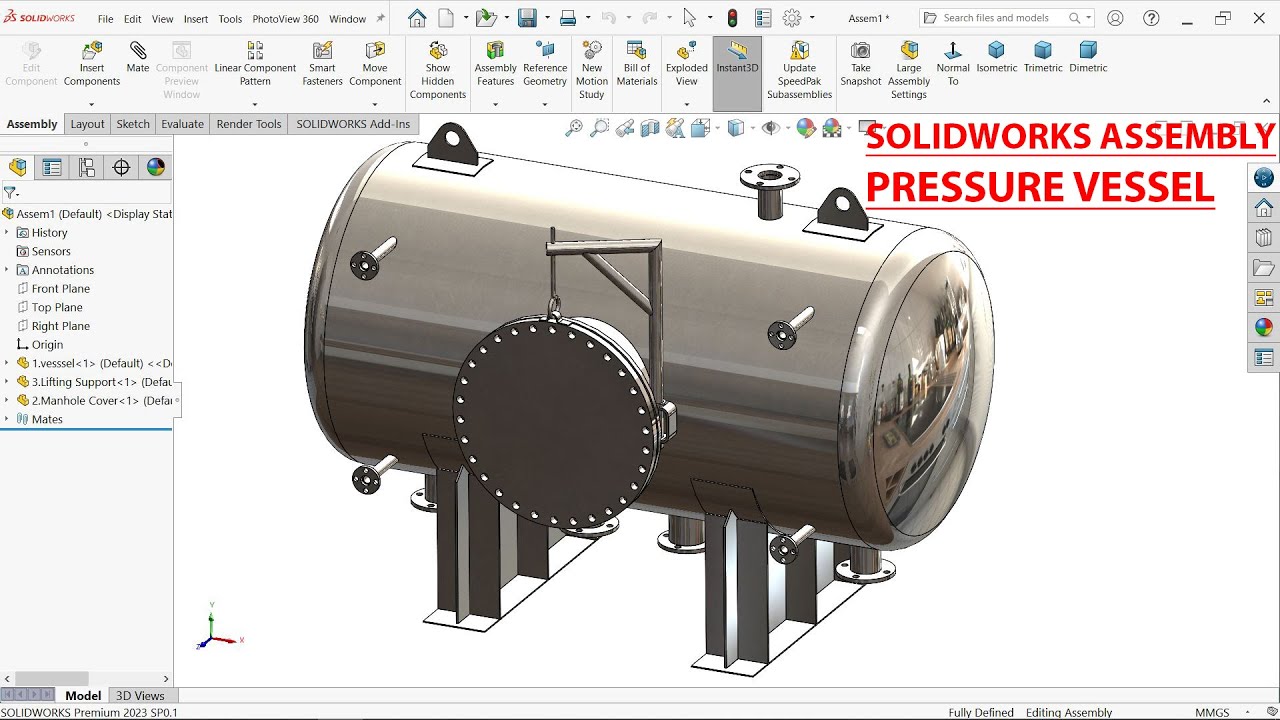This screenshot has height=720, width=1280.
Task: Click the MMGS unit system status
Action: tap(1213, 712)
